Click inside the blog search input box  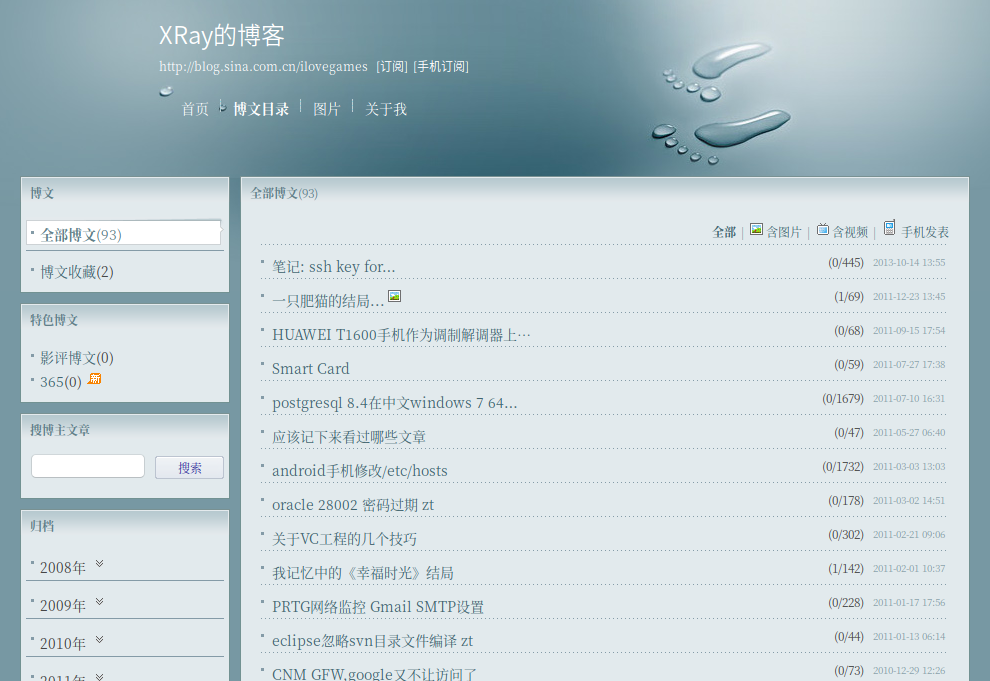click(x=87, y=465)
